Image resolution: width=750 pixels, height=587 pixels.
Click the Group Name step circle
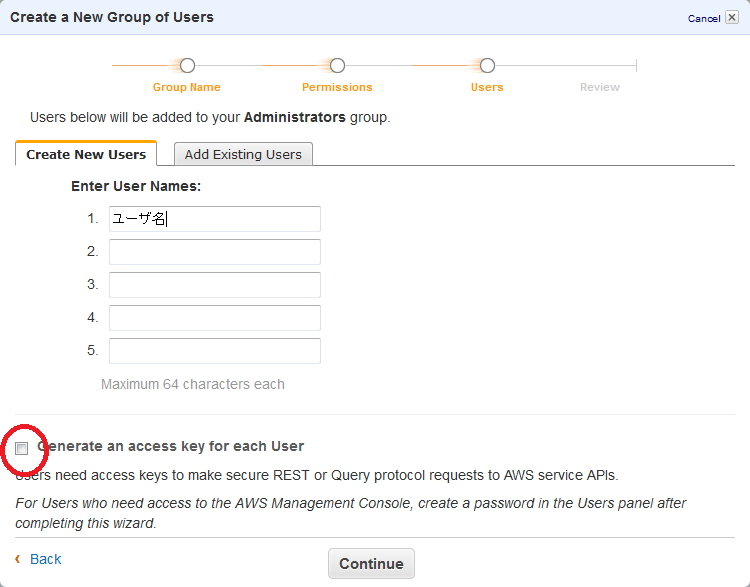[x=187, y=66]
